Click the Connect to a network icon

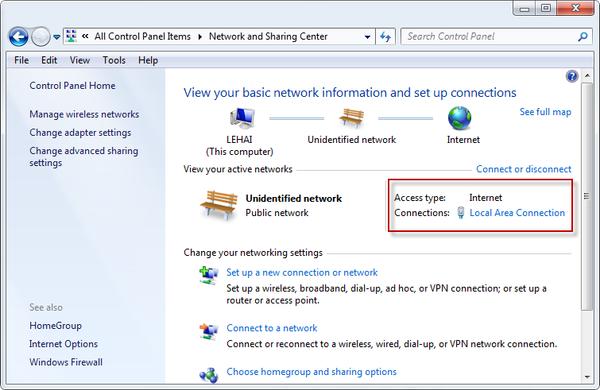209,331
